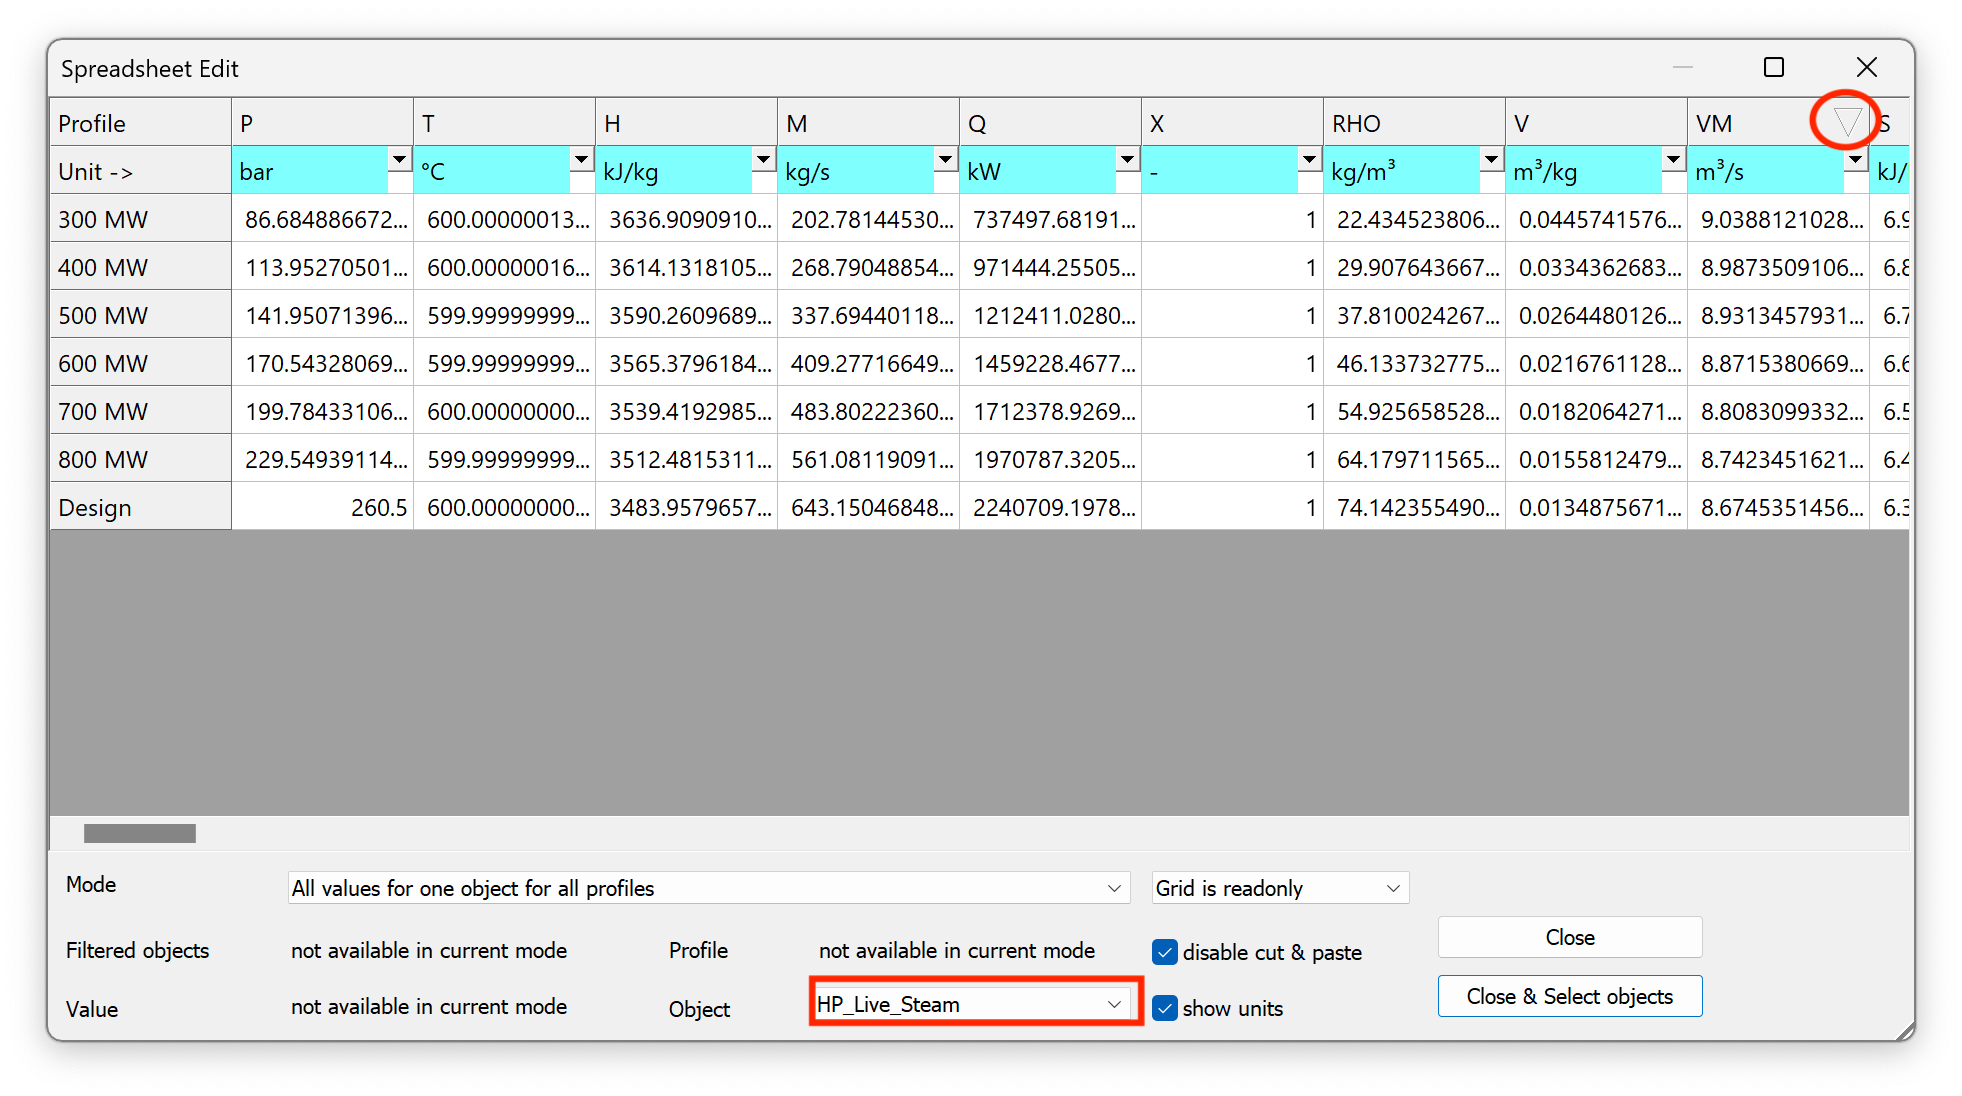Click Close & Select objects button
Viewport: 1962px width, 1096px height.
pos(1569,996)
